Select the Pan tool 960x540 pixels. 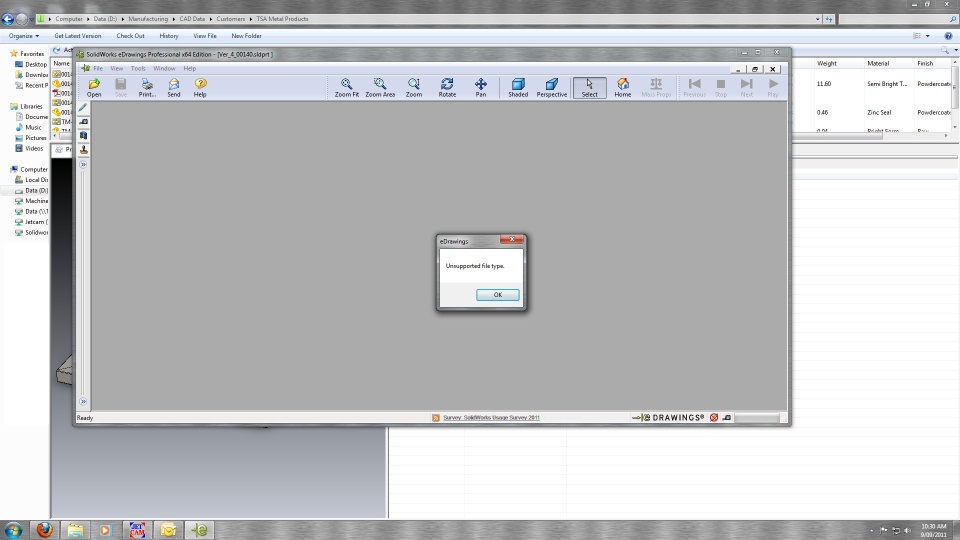(481, 87)
